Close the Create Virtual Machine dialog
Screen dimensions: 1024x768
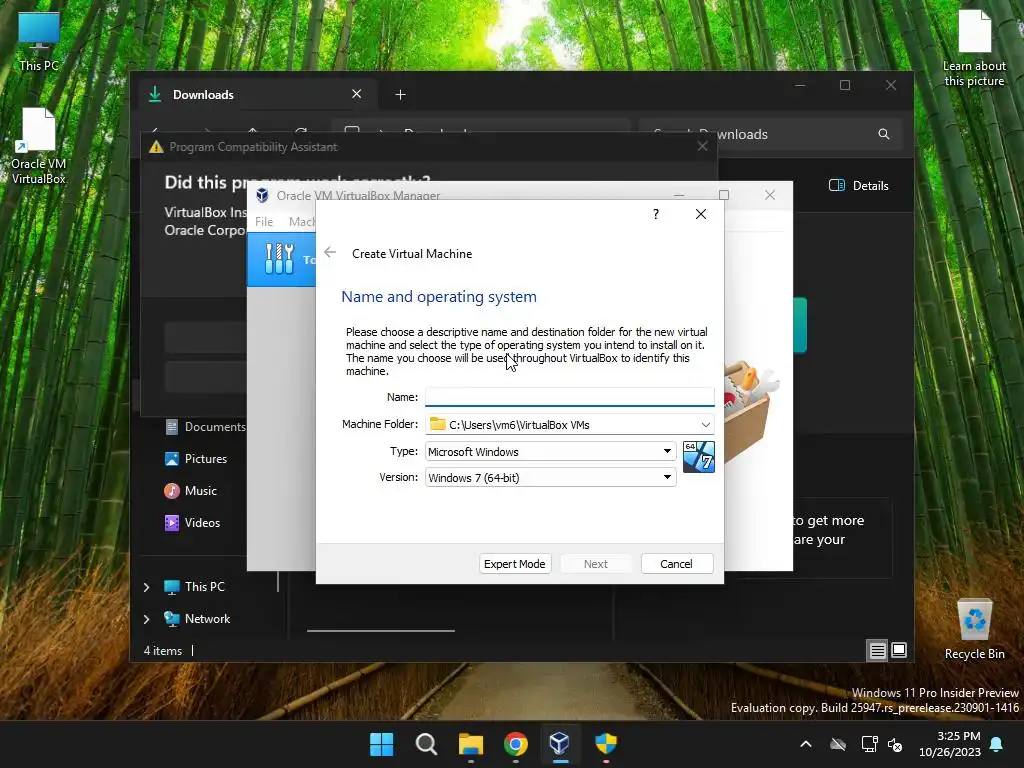click(701, 214)
